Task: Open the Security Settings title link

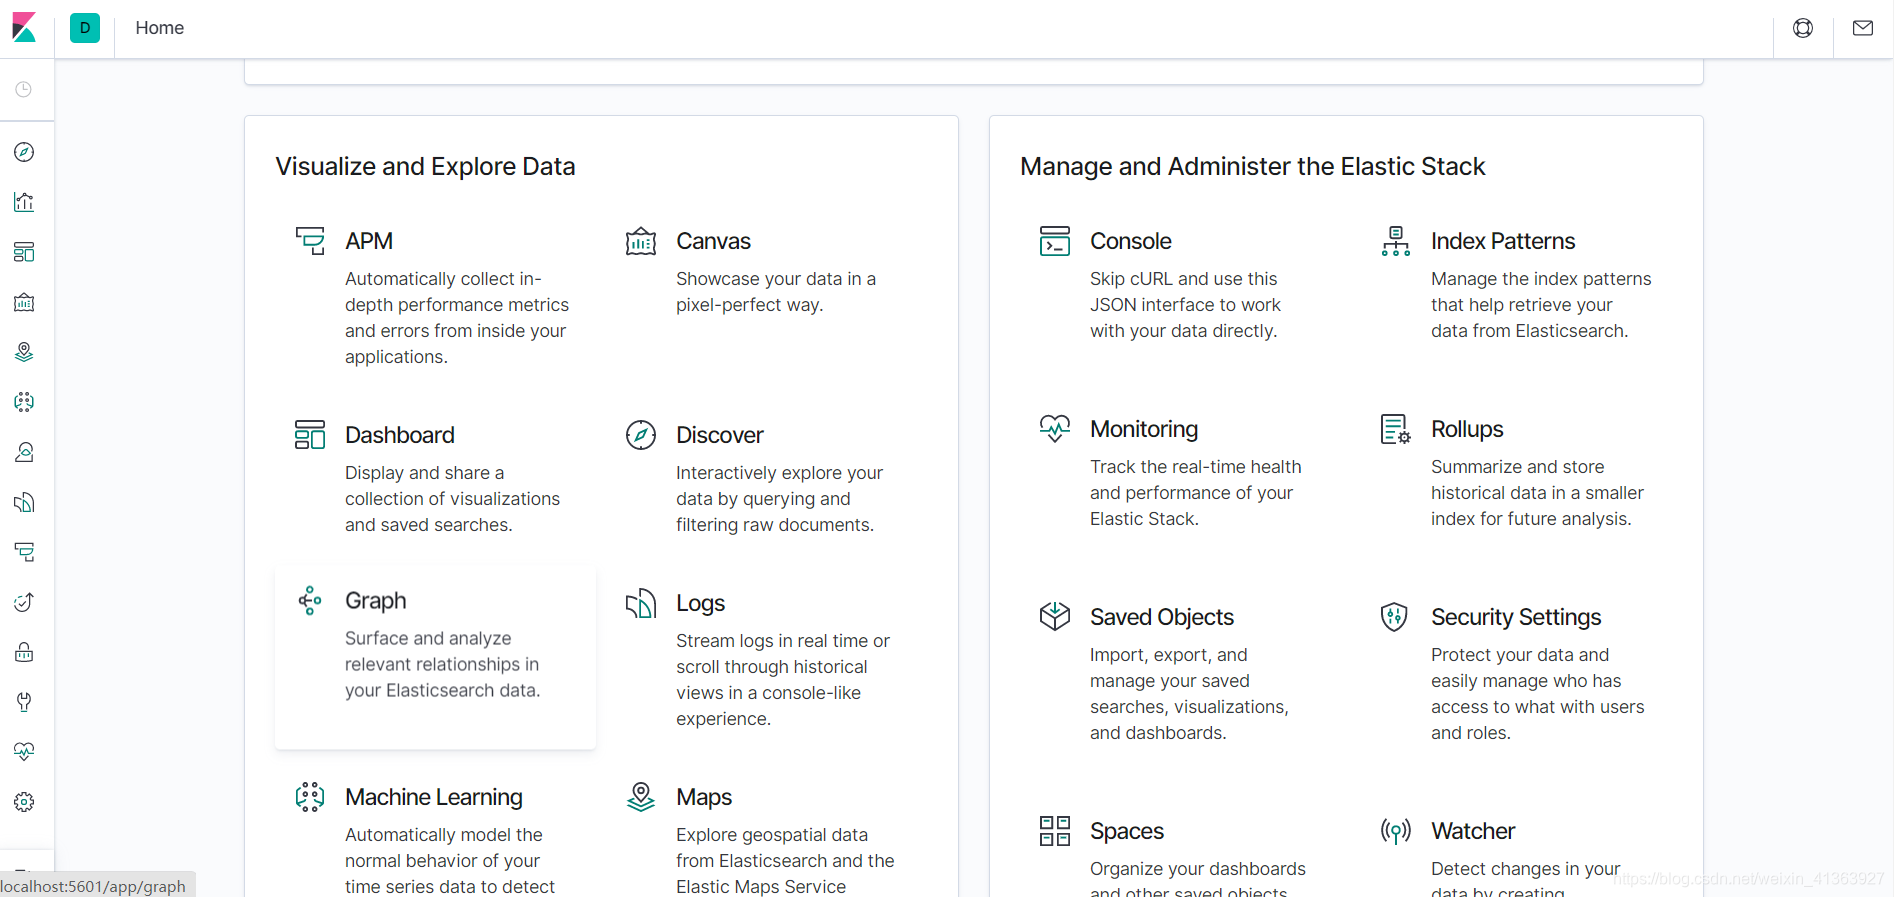Action: (1516, 617)
